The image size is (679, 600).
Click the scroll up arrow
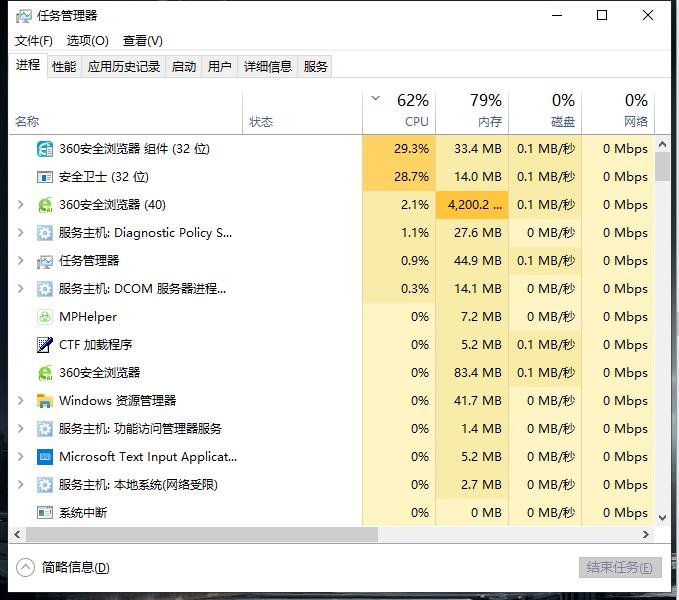point(662,144)
